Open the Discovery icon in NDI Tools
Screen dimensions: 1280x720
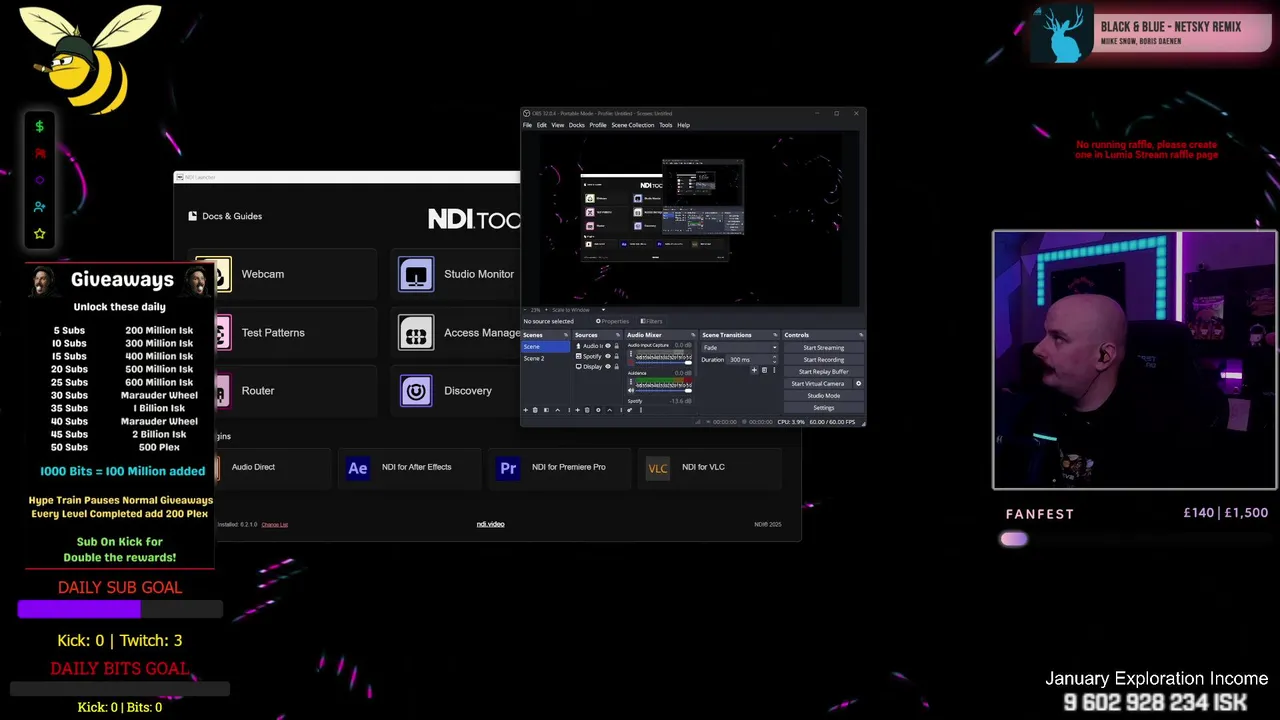416,391
